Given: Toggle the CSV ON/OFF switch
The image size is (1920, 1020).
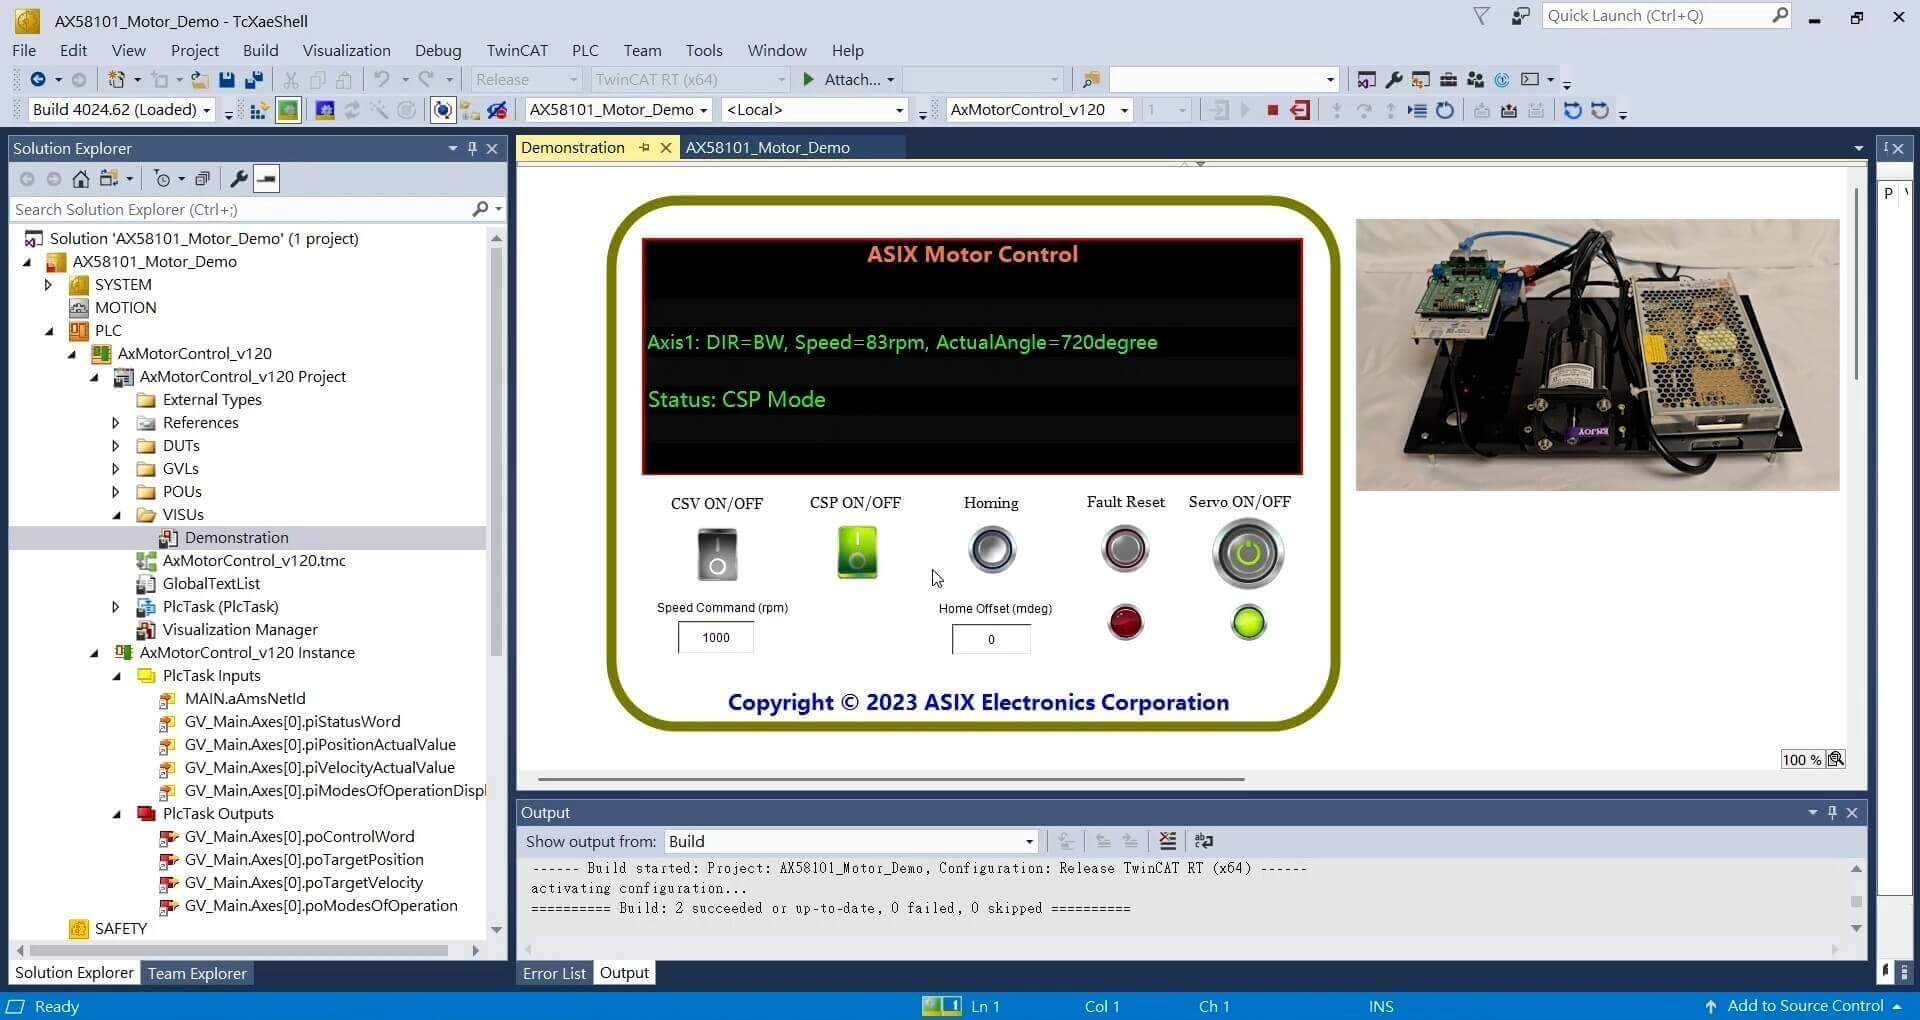Looking at the screenshot, I should (717, 555).
